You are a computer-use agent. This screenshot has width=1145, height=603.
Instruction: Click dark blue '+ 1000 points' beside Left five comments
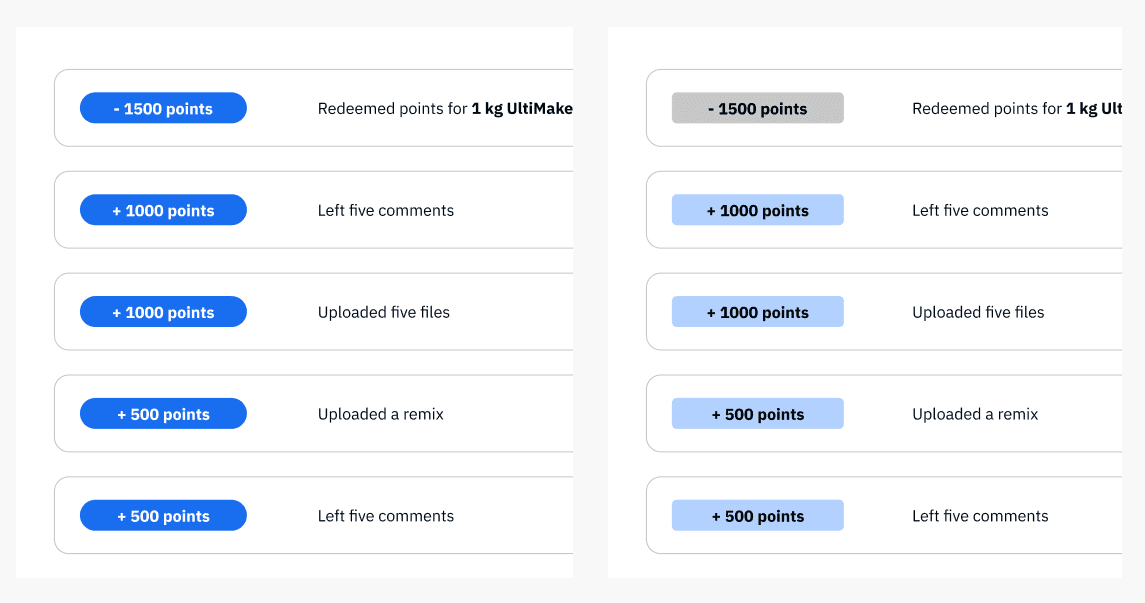163,210
